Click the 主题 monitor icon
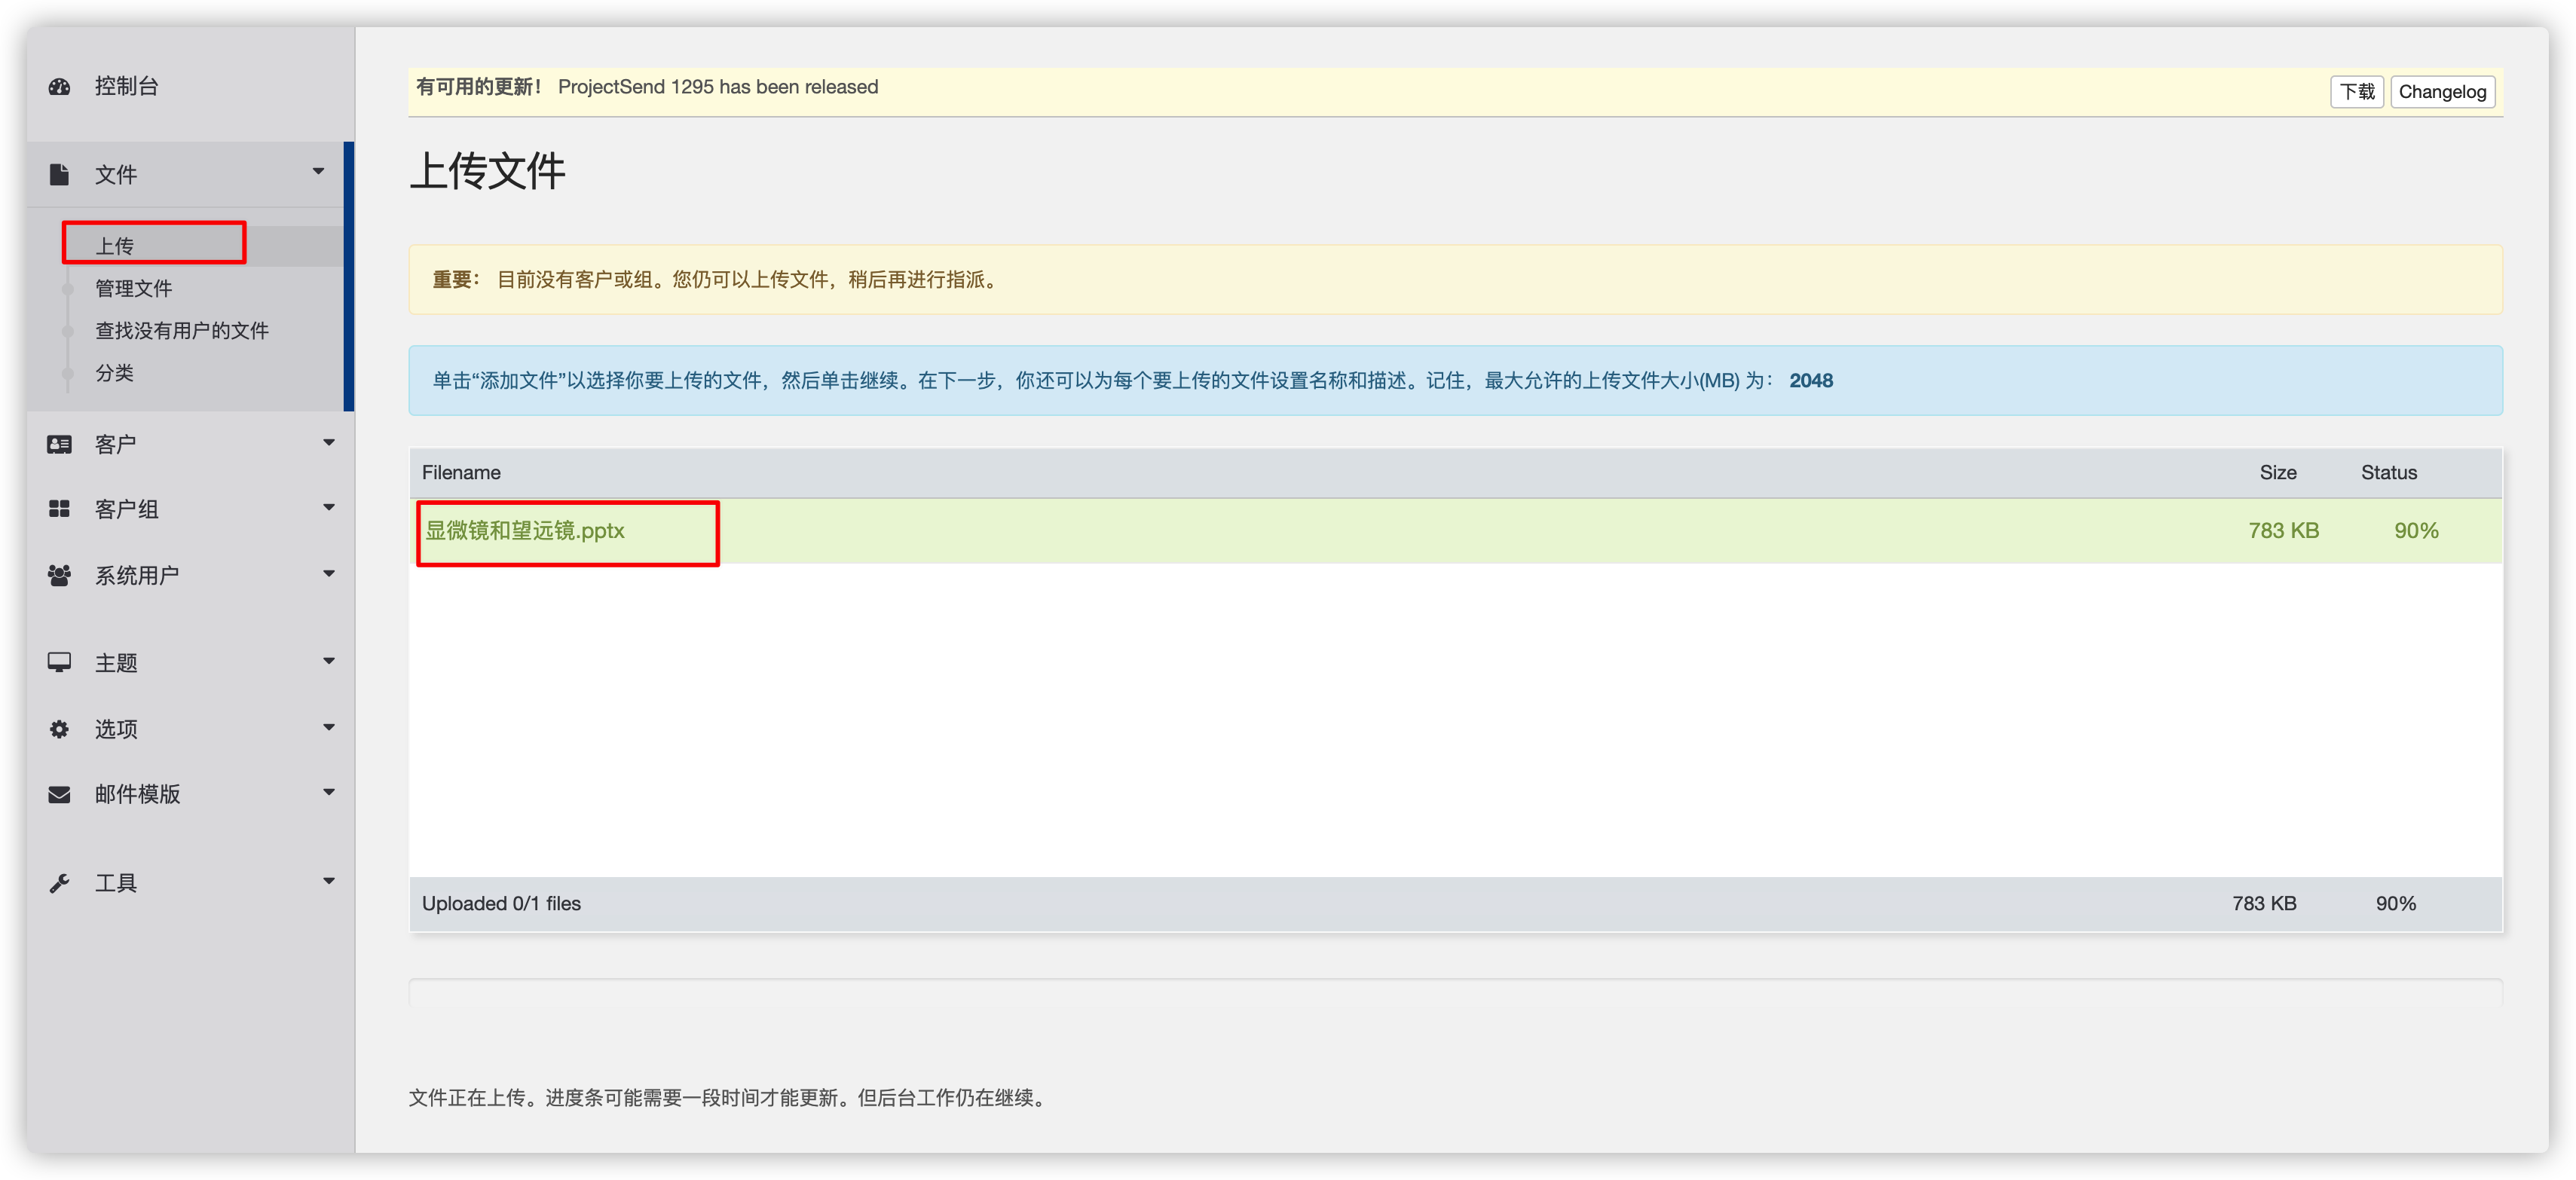 (x=59, y=661)
